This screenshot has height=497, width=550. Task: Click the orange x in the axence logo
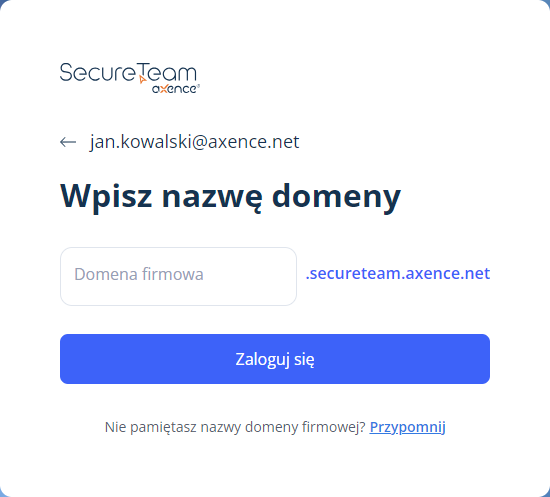pos(165,89)
